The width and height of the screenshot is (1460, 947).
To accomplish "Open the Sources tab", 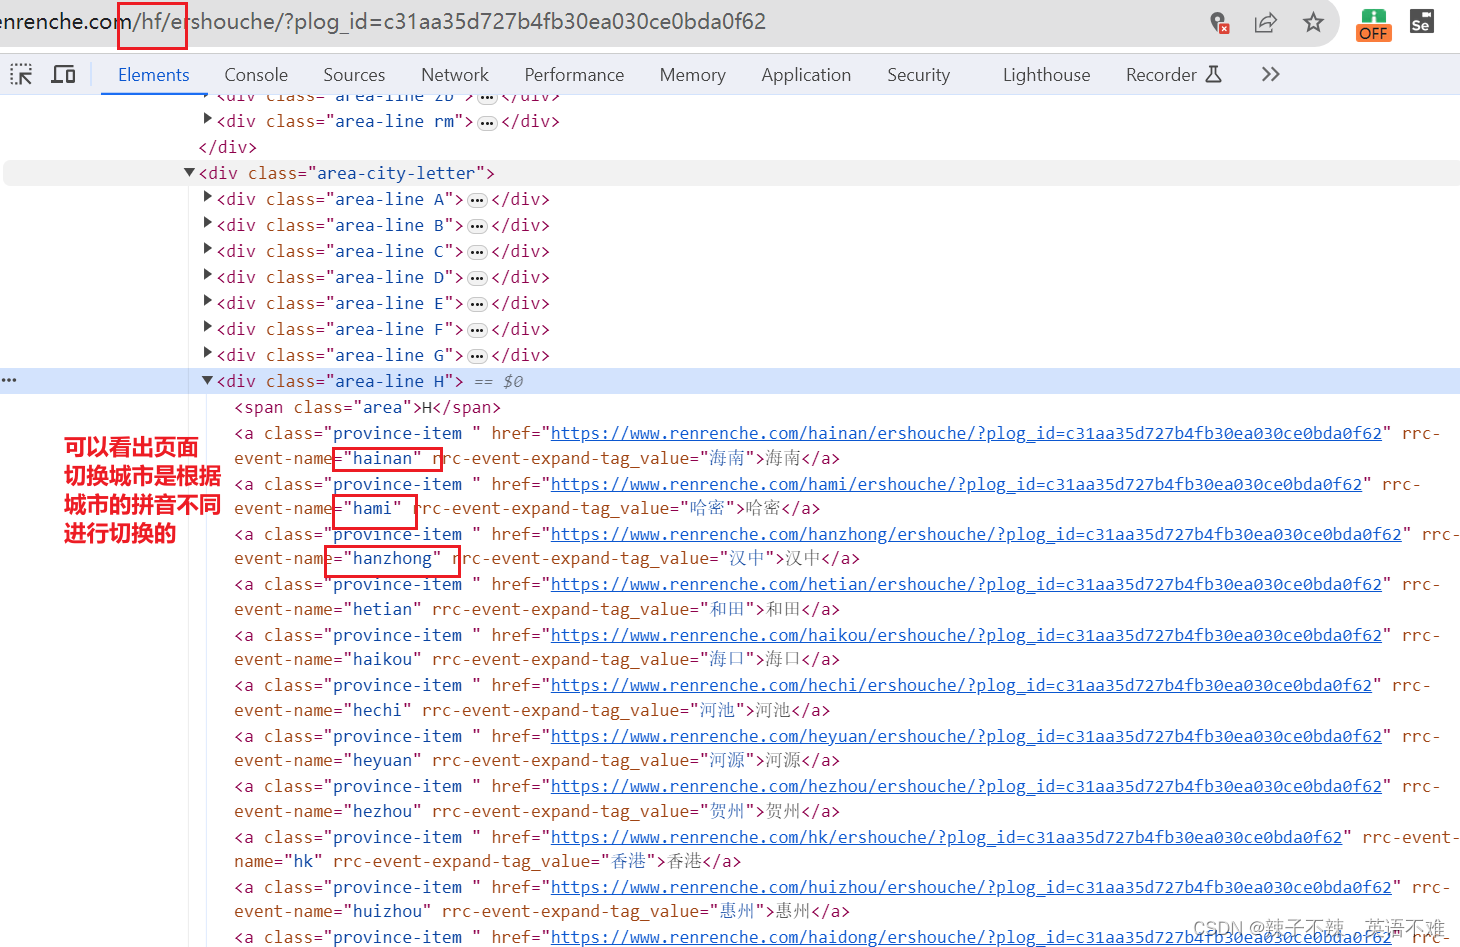I will click(x=354, y=75).
